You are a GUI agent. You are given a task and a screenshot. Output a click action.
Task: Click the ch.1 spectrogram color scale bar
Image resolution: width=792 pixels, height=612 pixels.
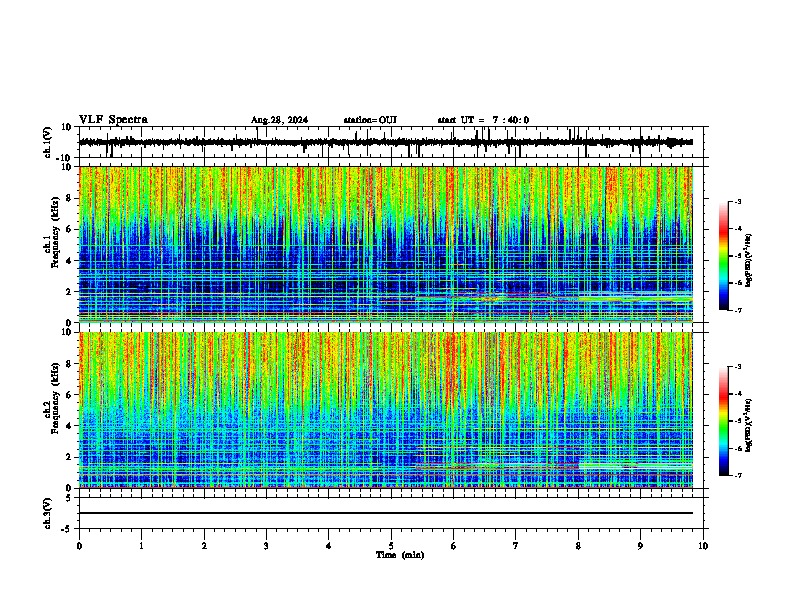[x=723, y=256]
